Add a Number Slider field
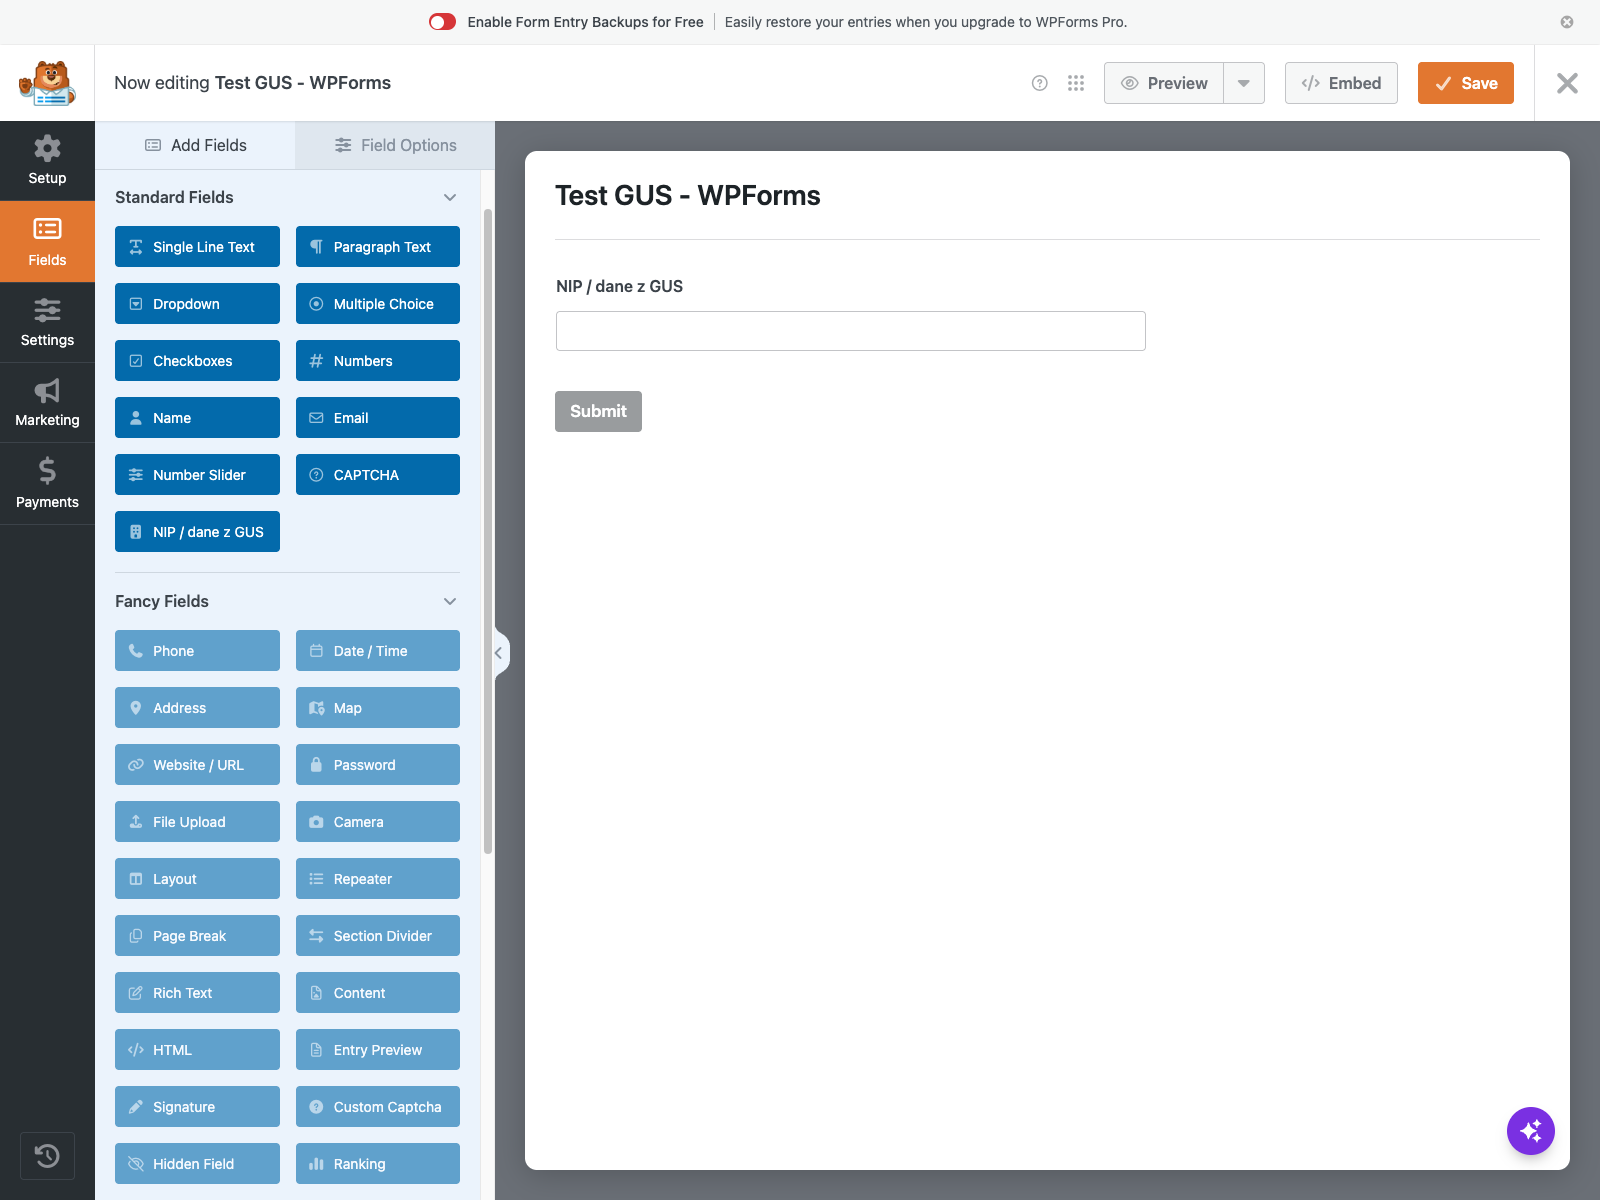Viewport: 1600px width, 1200px height. (x=197, y=475)
